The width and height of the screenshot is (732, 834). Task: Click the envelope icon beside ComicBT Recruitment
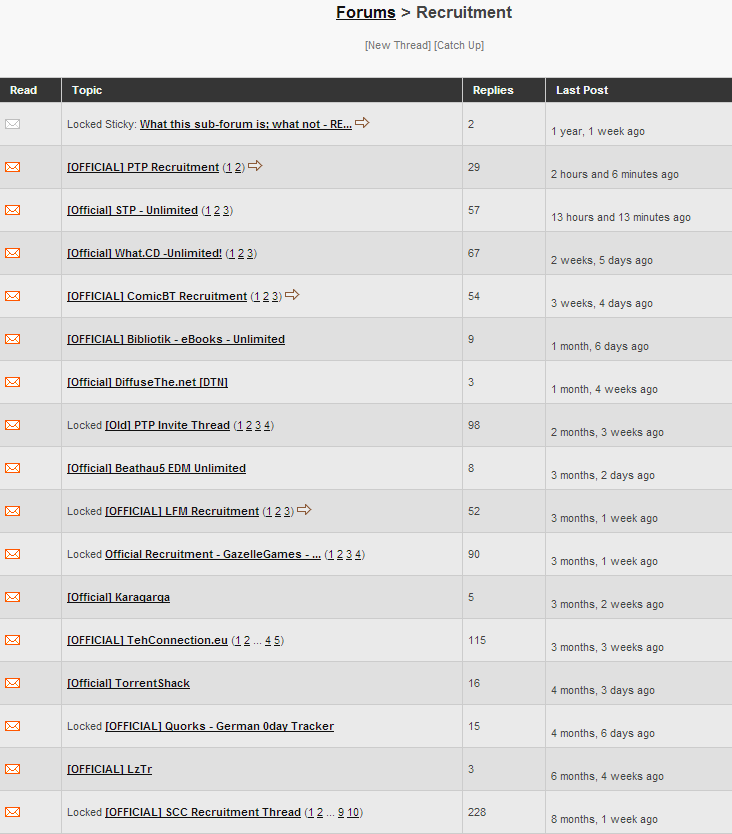(x=13, y=296)
